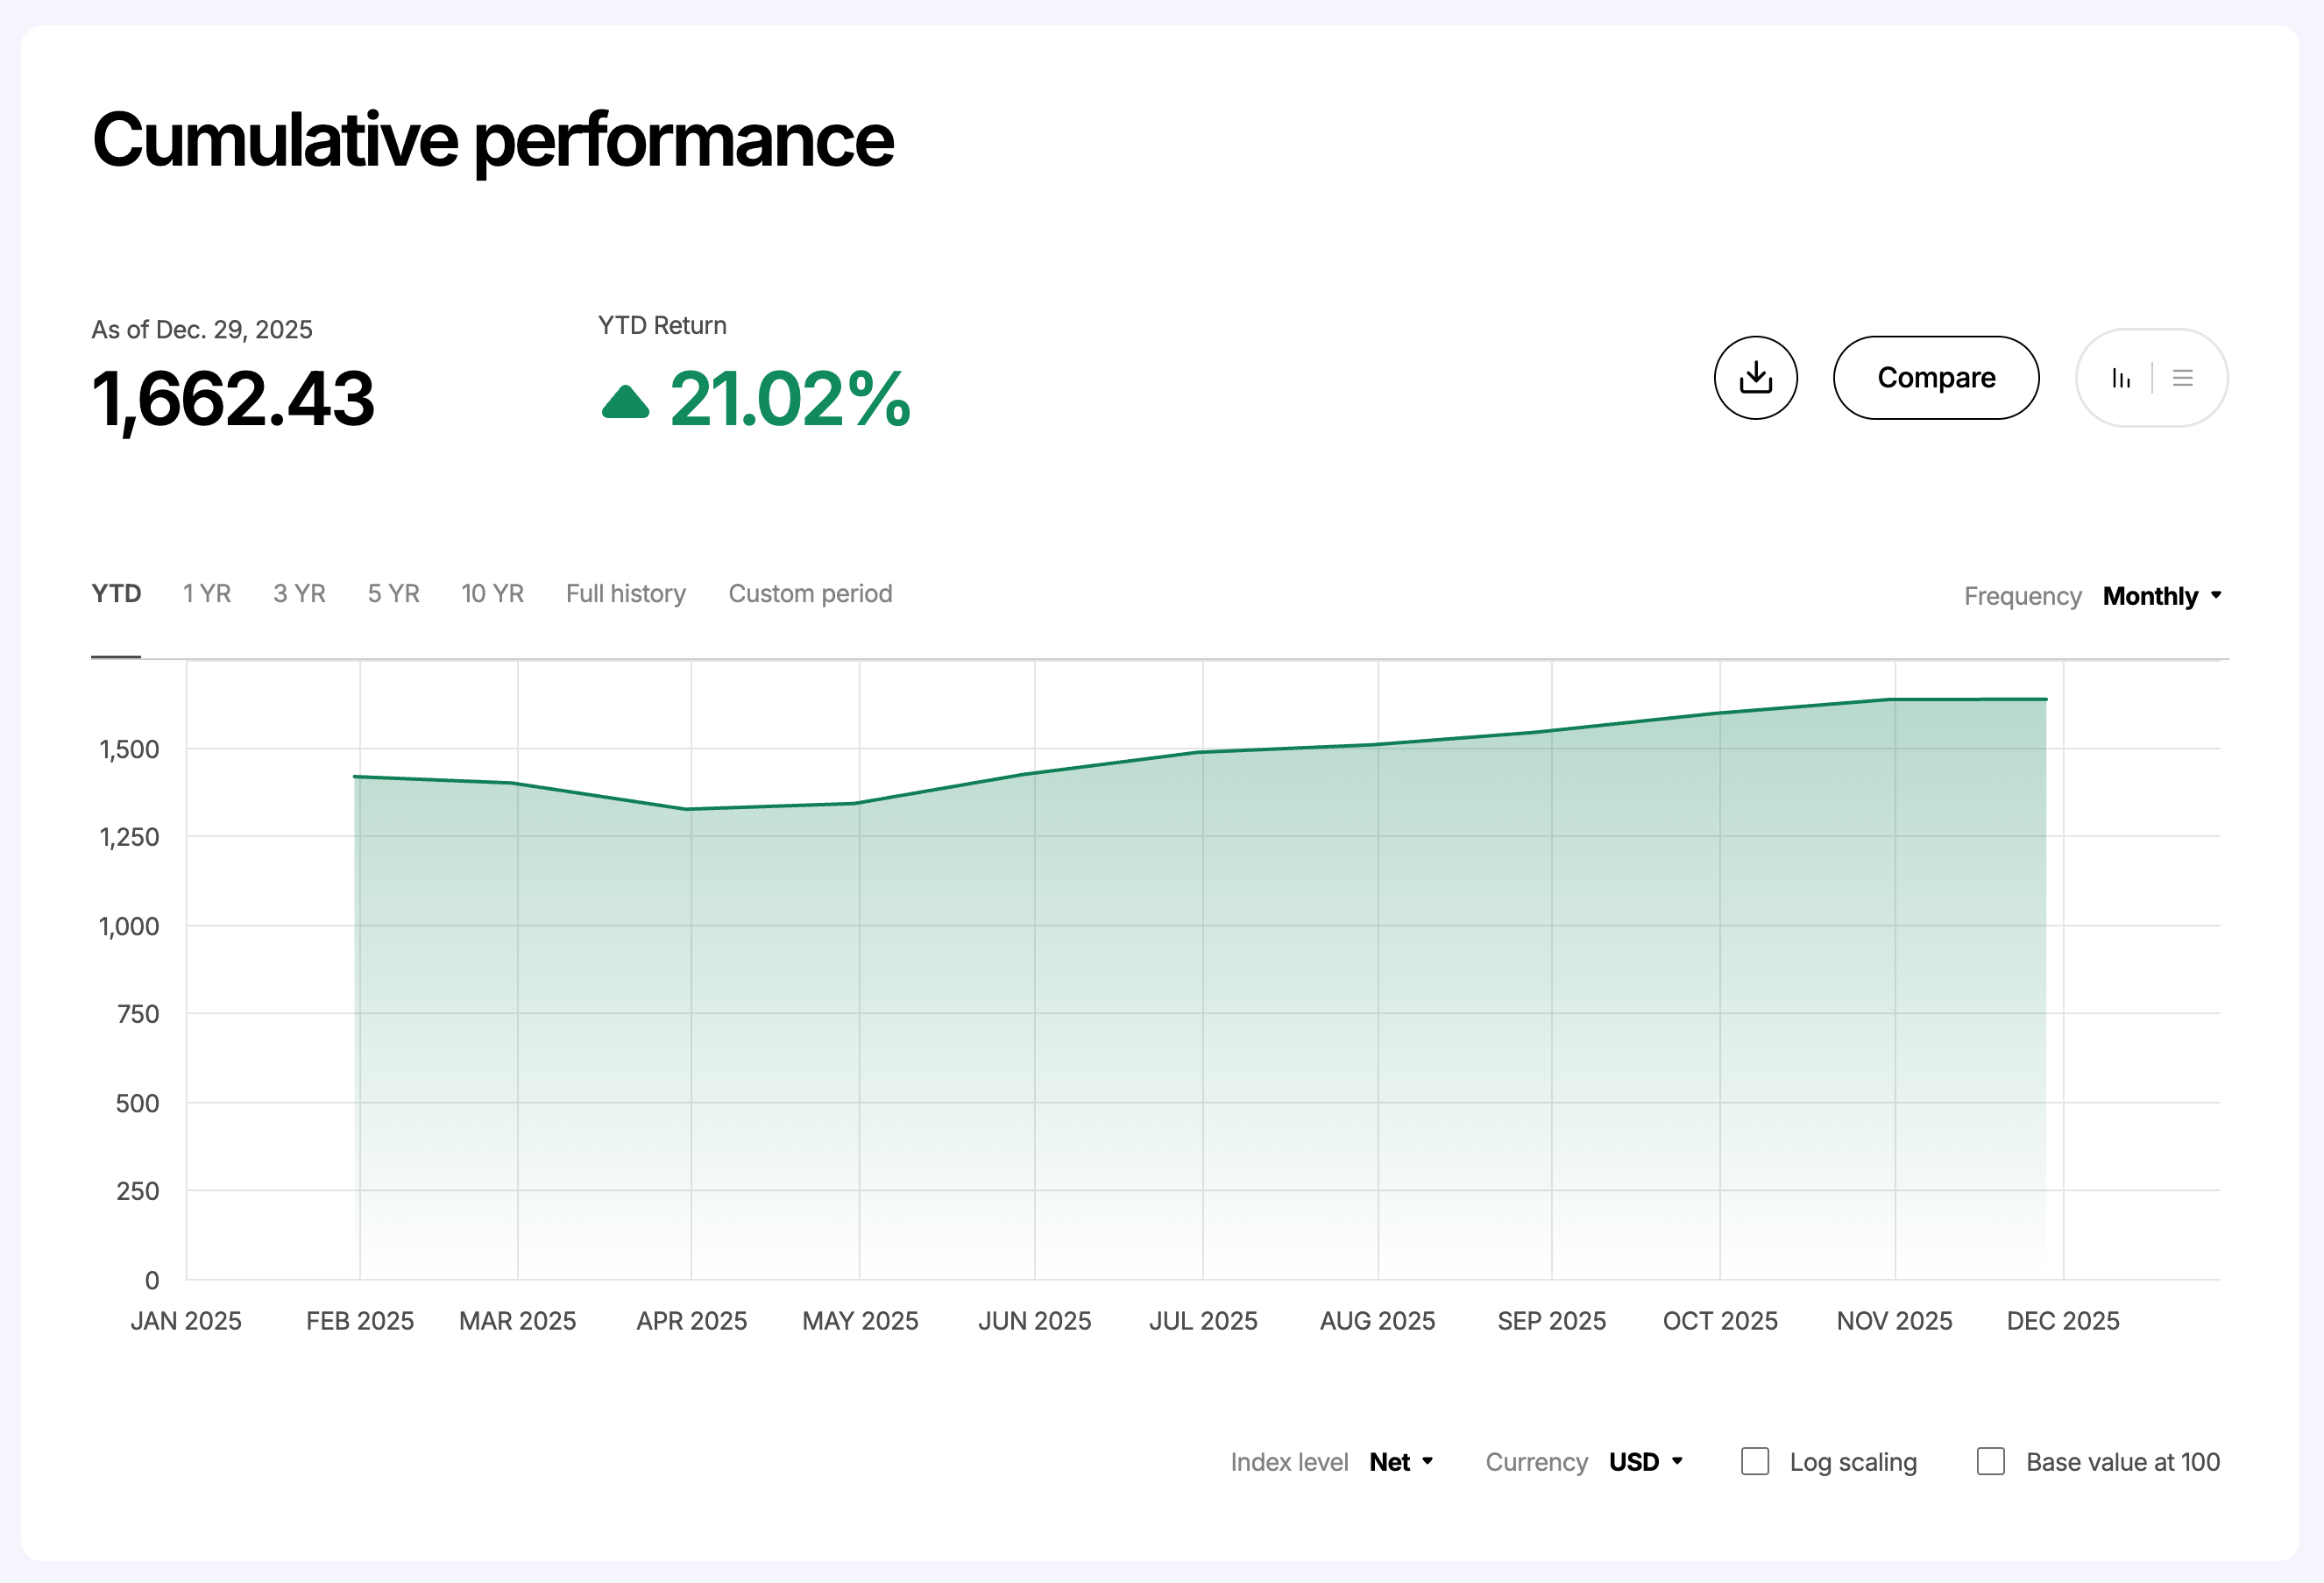Select the YTD period tab
This screenshot has height=1583, width=2324.
[116, 594]
